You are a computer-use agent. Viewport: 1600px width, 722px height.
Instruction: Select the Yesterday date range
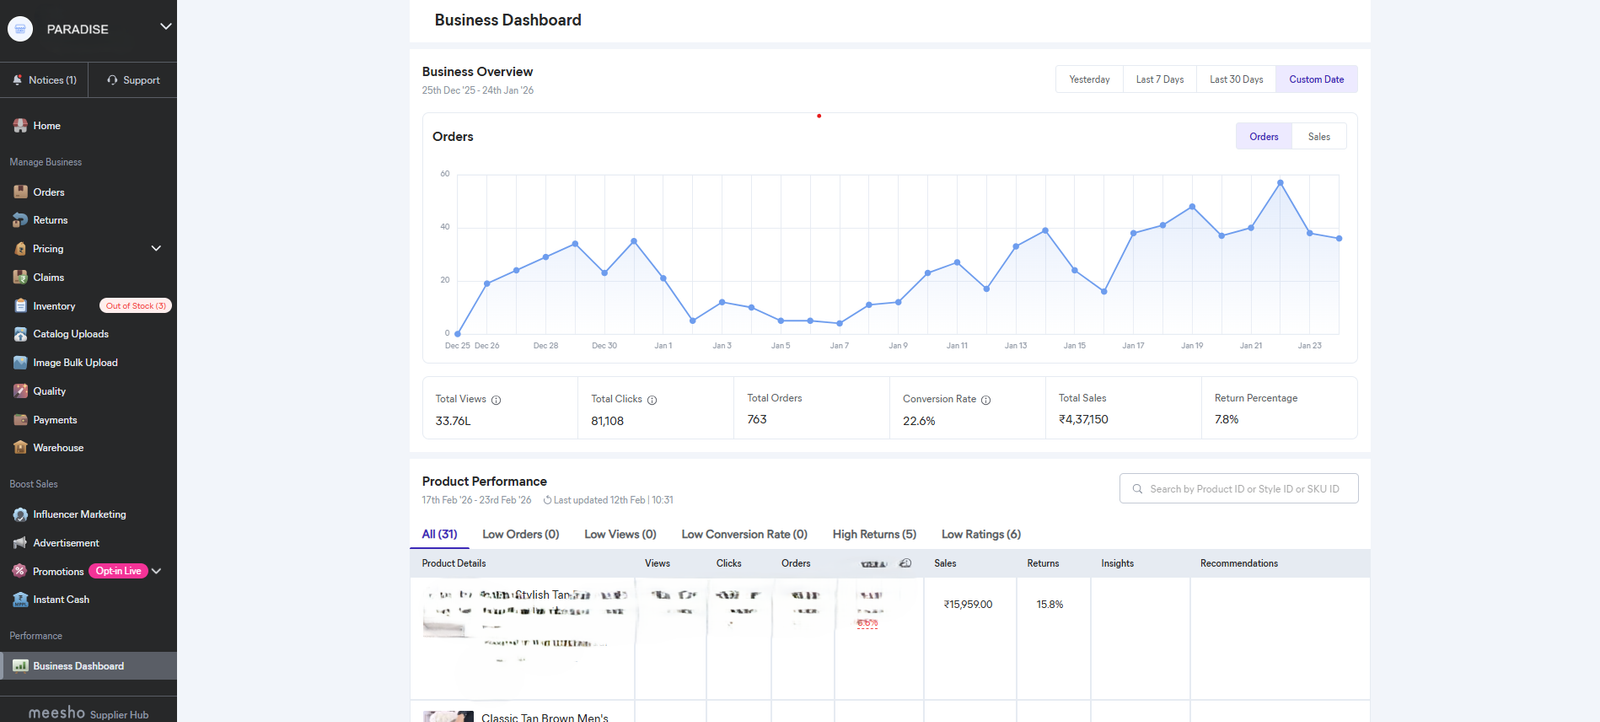click(x=1089, y=79)
